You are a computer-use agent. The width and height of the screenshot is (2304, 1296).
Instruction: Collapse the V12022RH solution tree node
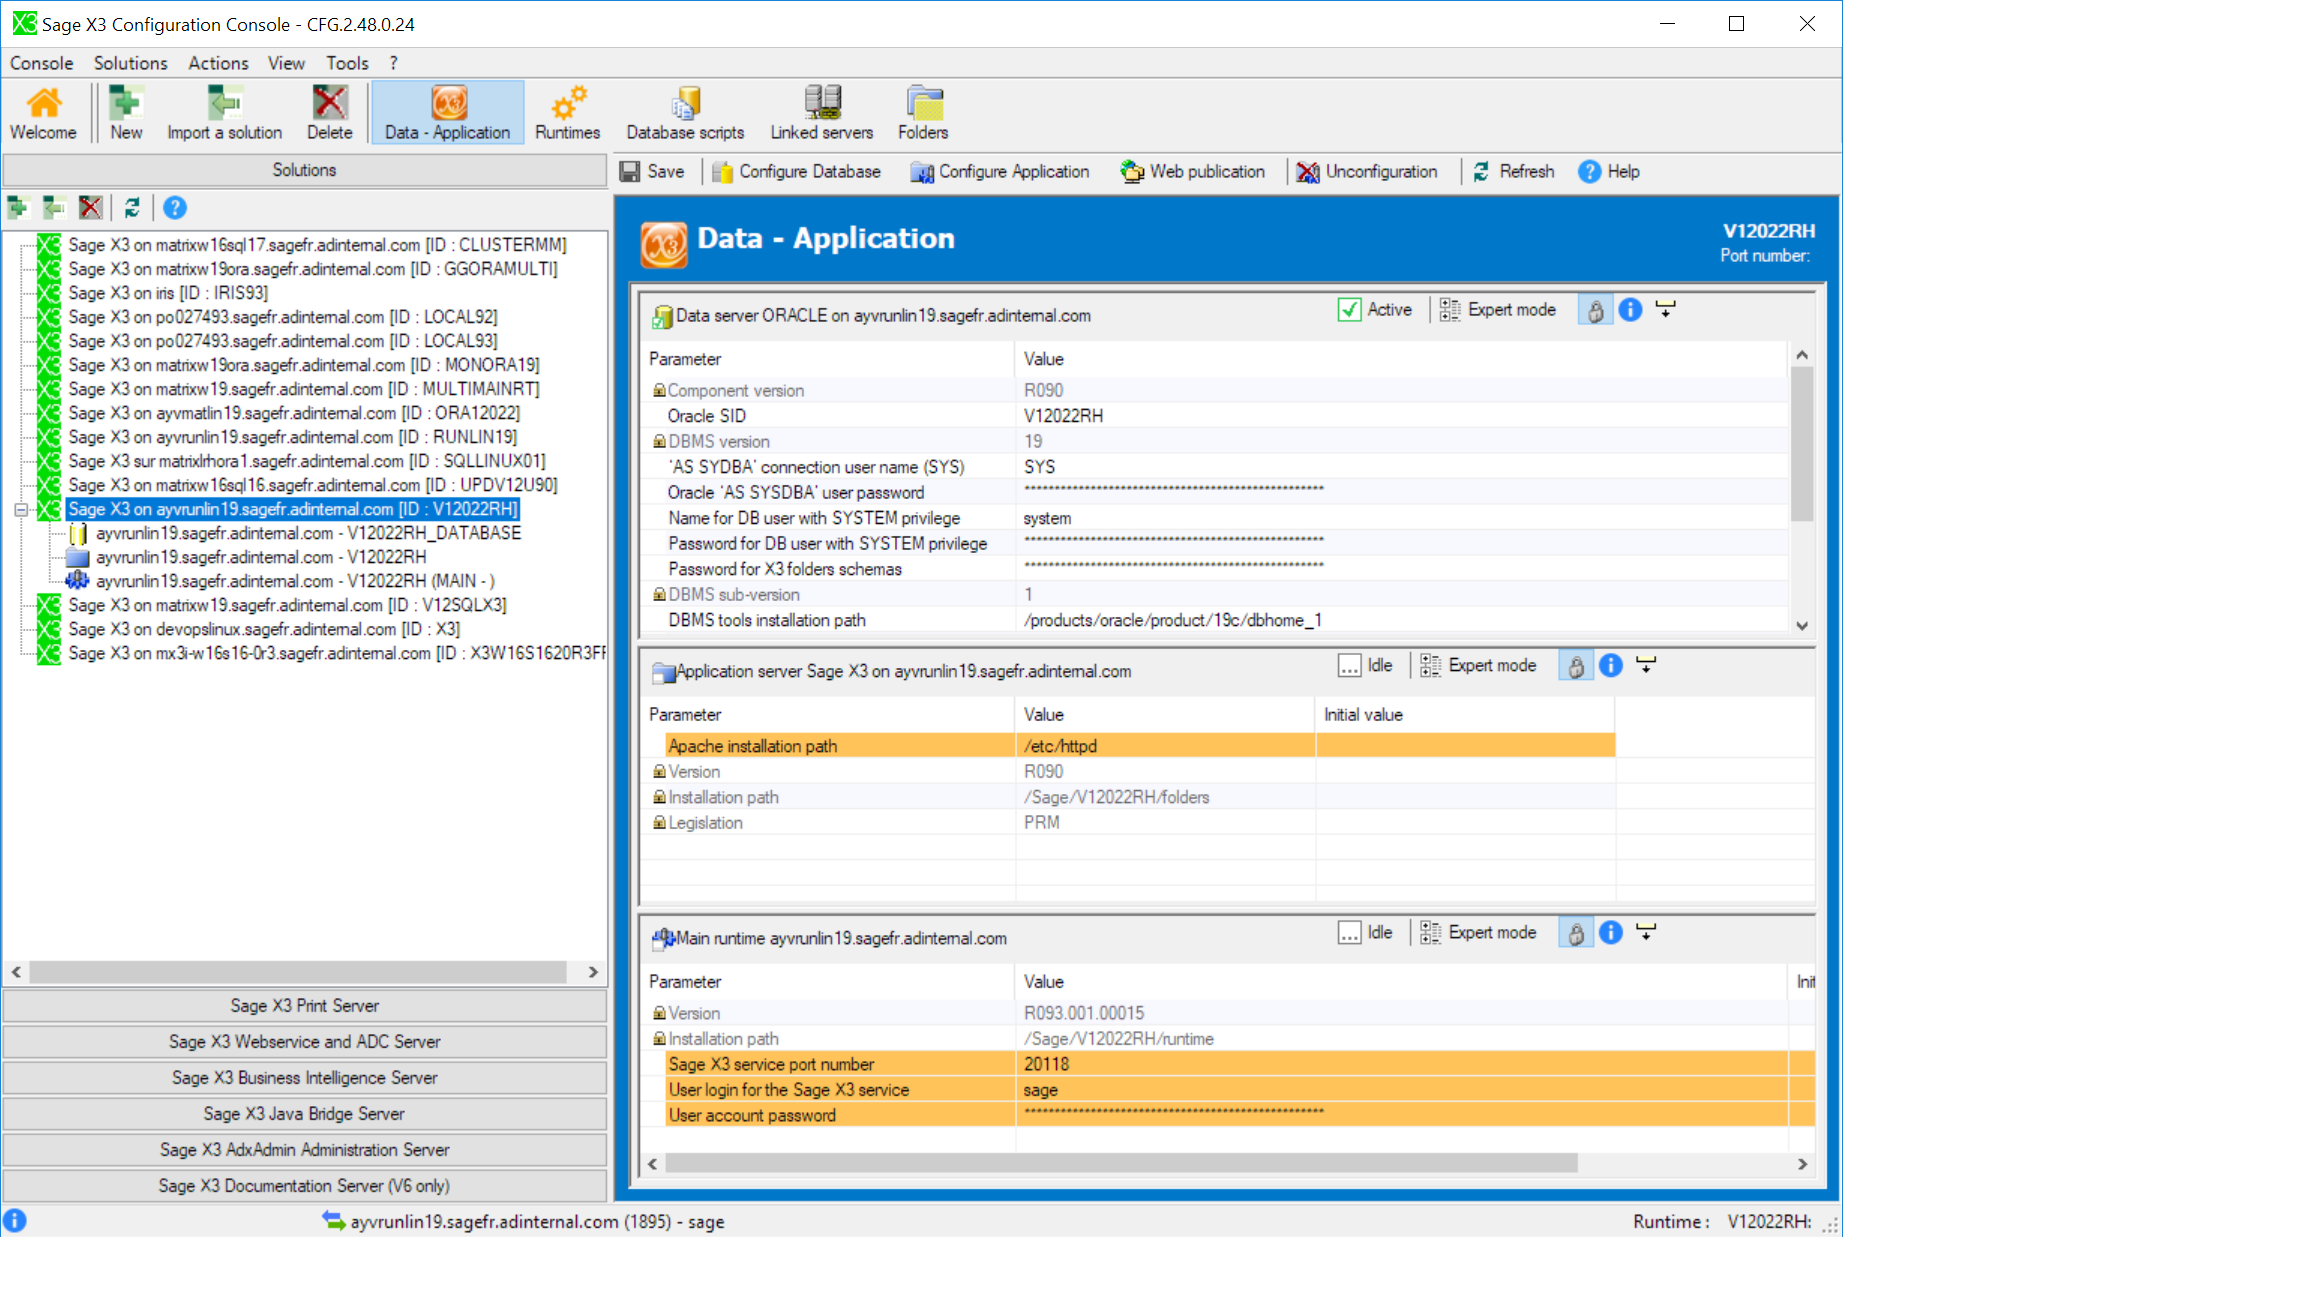(x=20, y=509)
